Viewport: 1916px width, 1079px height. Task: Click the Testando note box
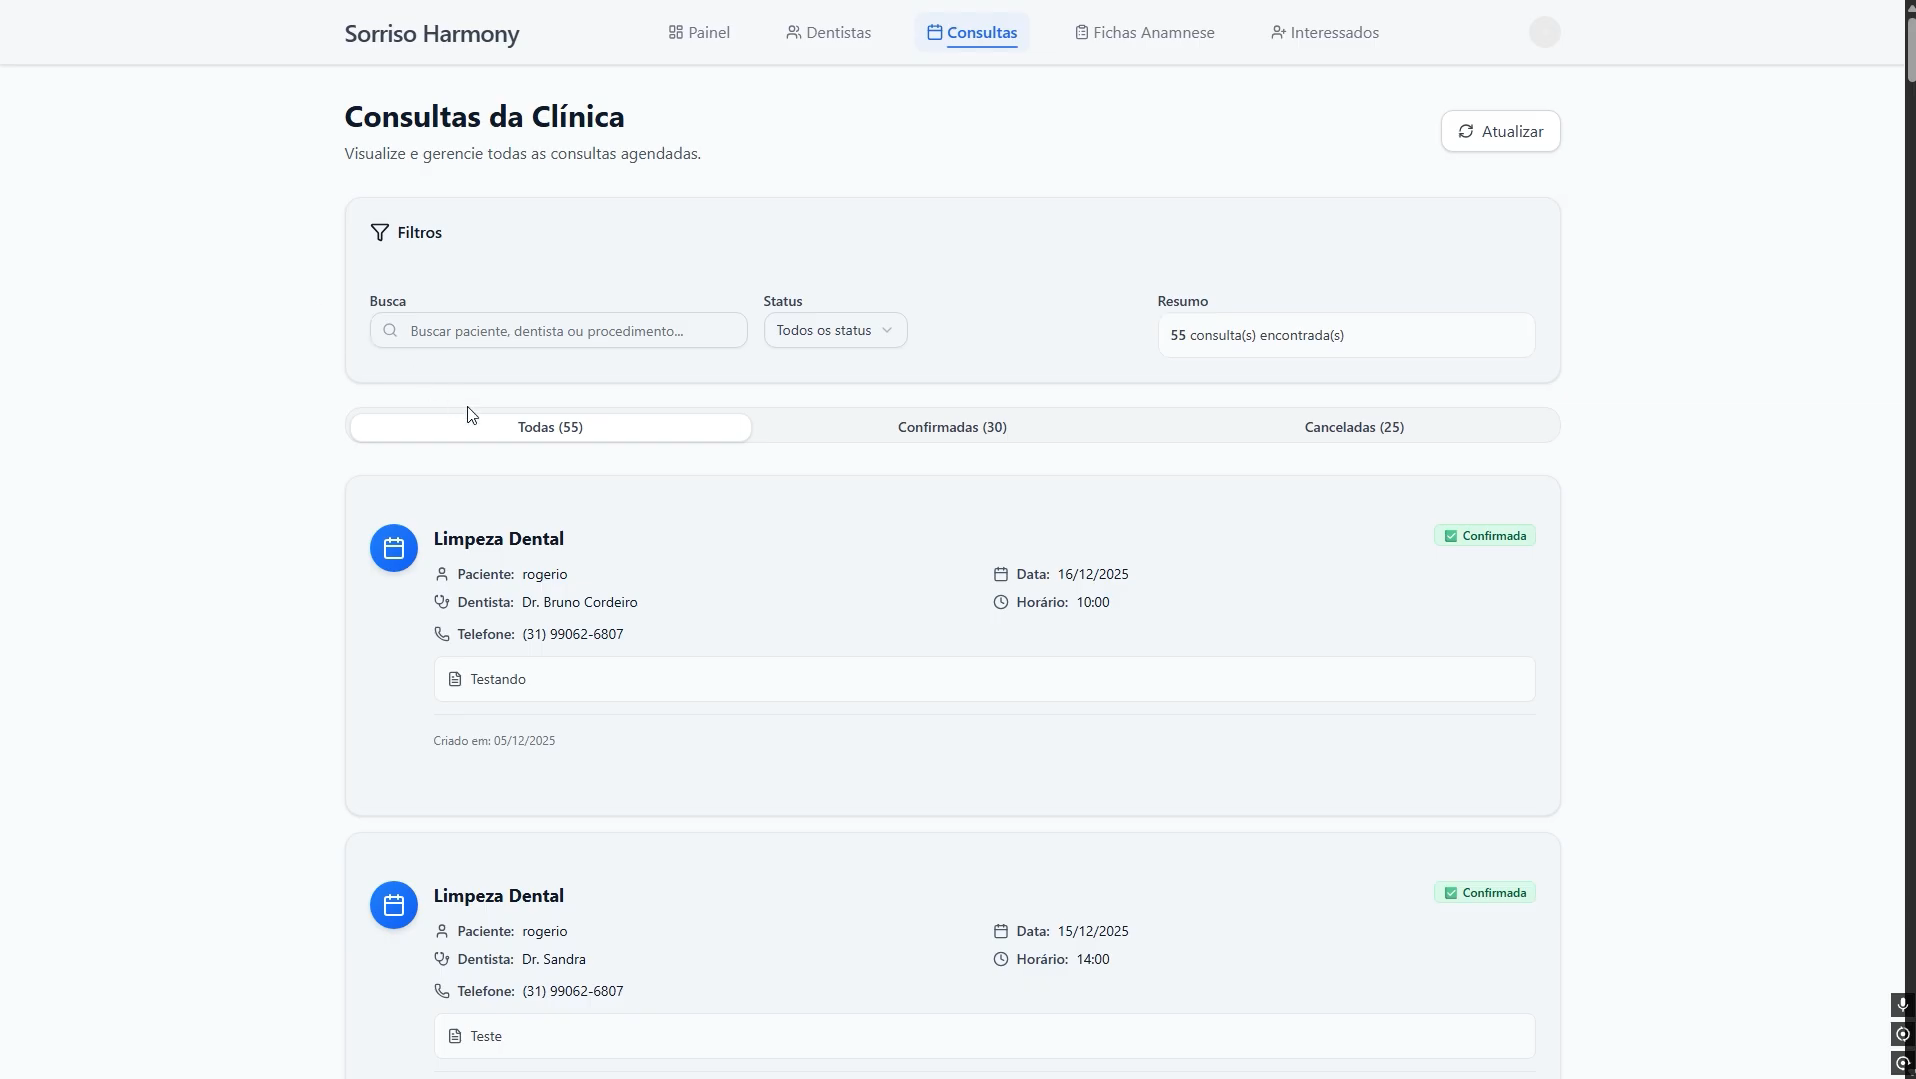click(984, 679)
